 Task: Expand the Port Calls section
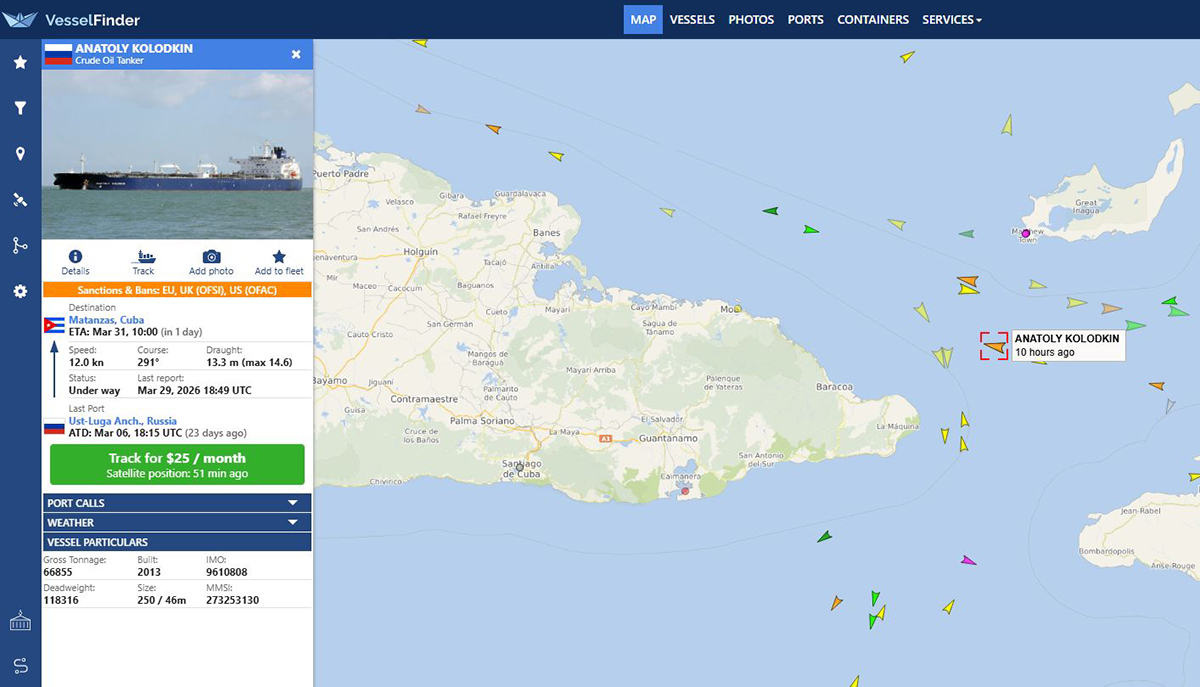click(178, 503)
